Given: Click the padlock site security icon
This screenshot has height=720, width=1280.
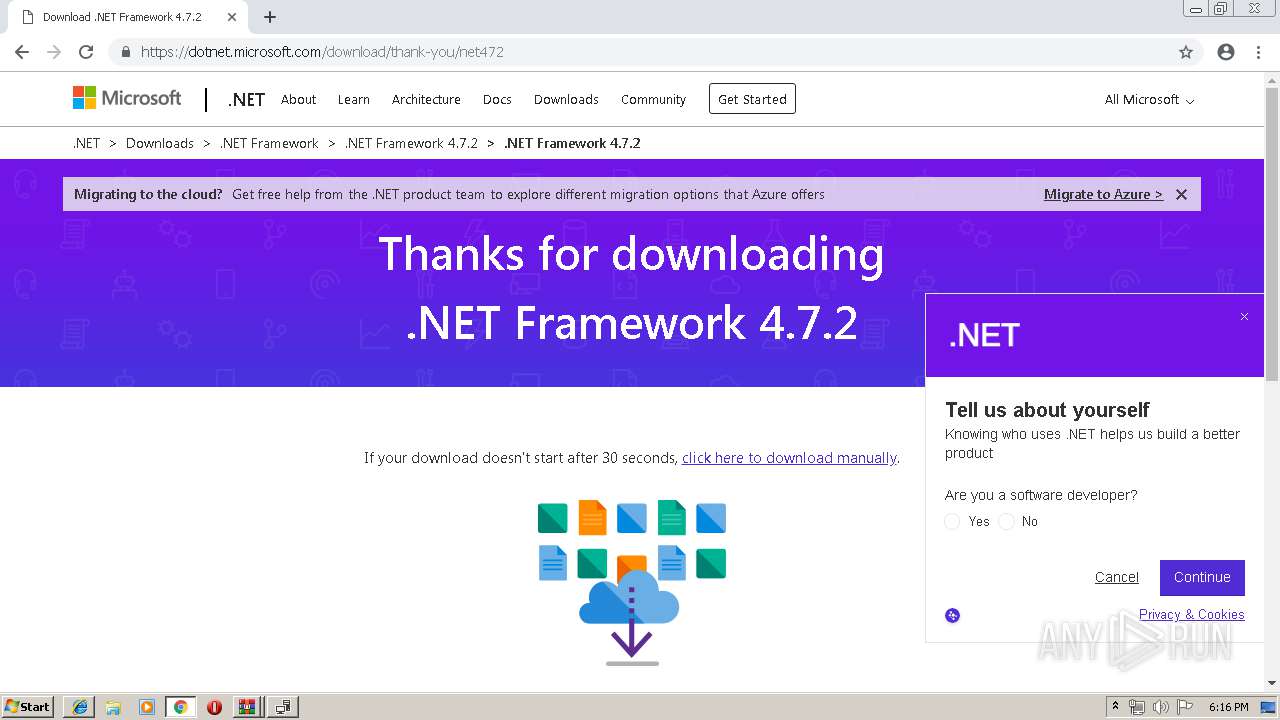Looking at the screenshot, I should tap(125, 52).
